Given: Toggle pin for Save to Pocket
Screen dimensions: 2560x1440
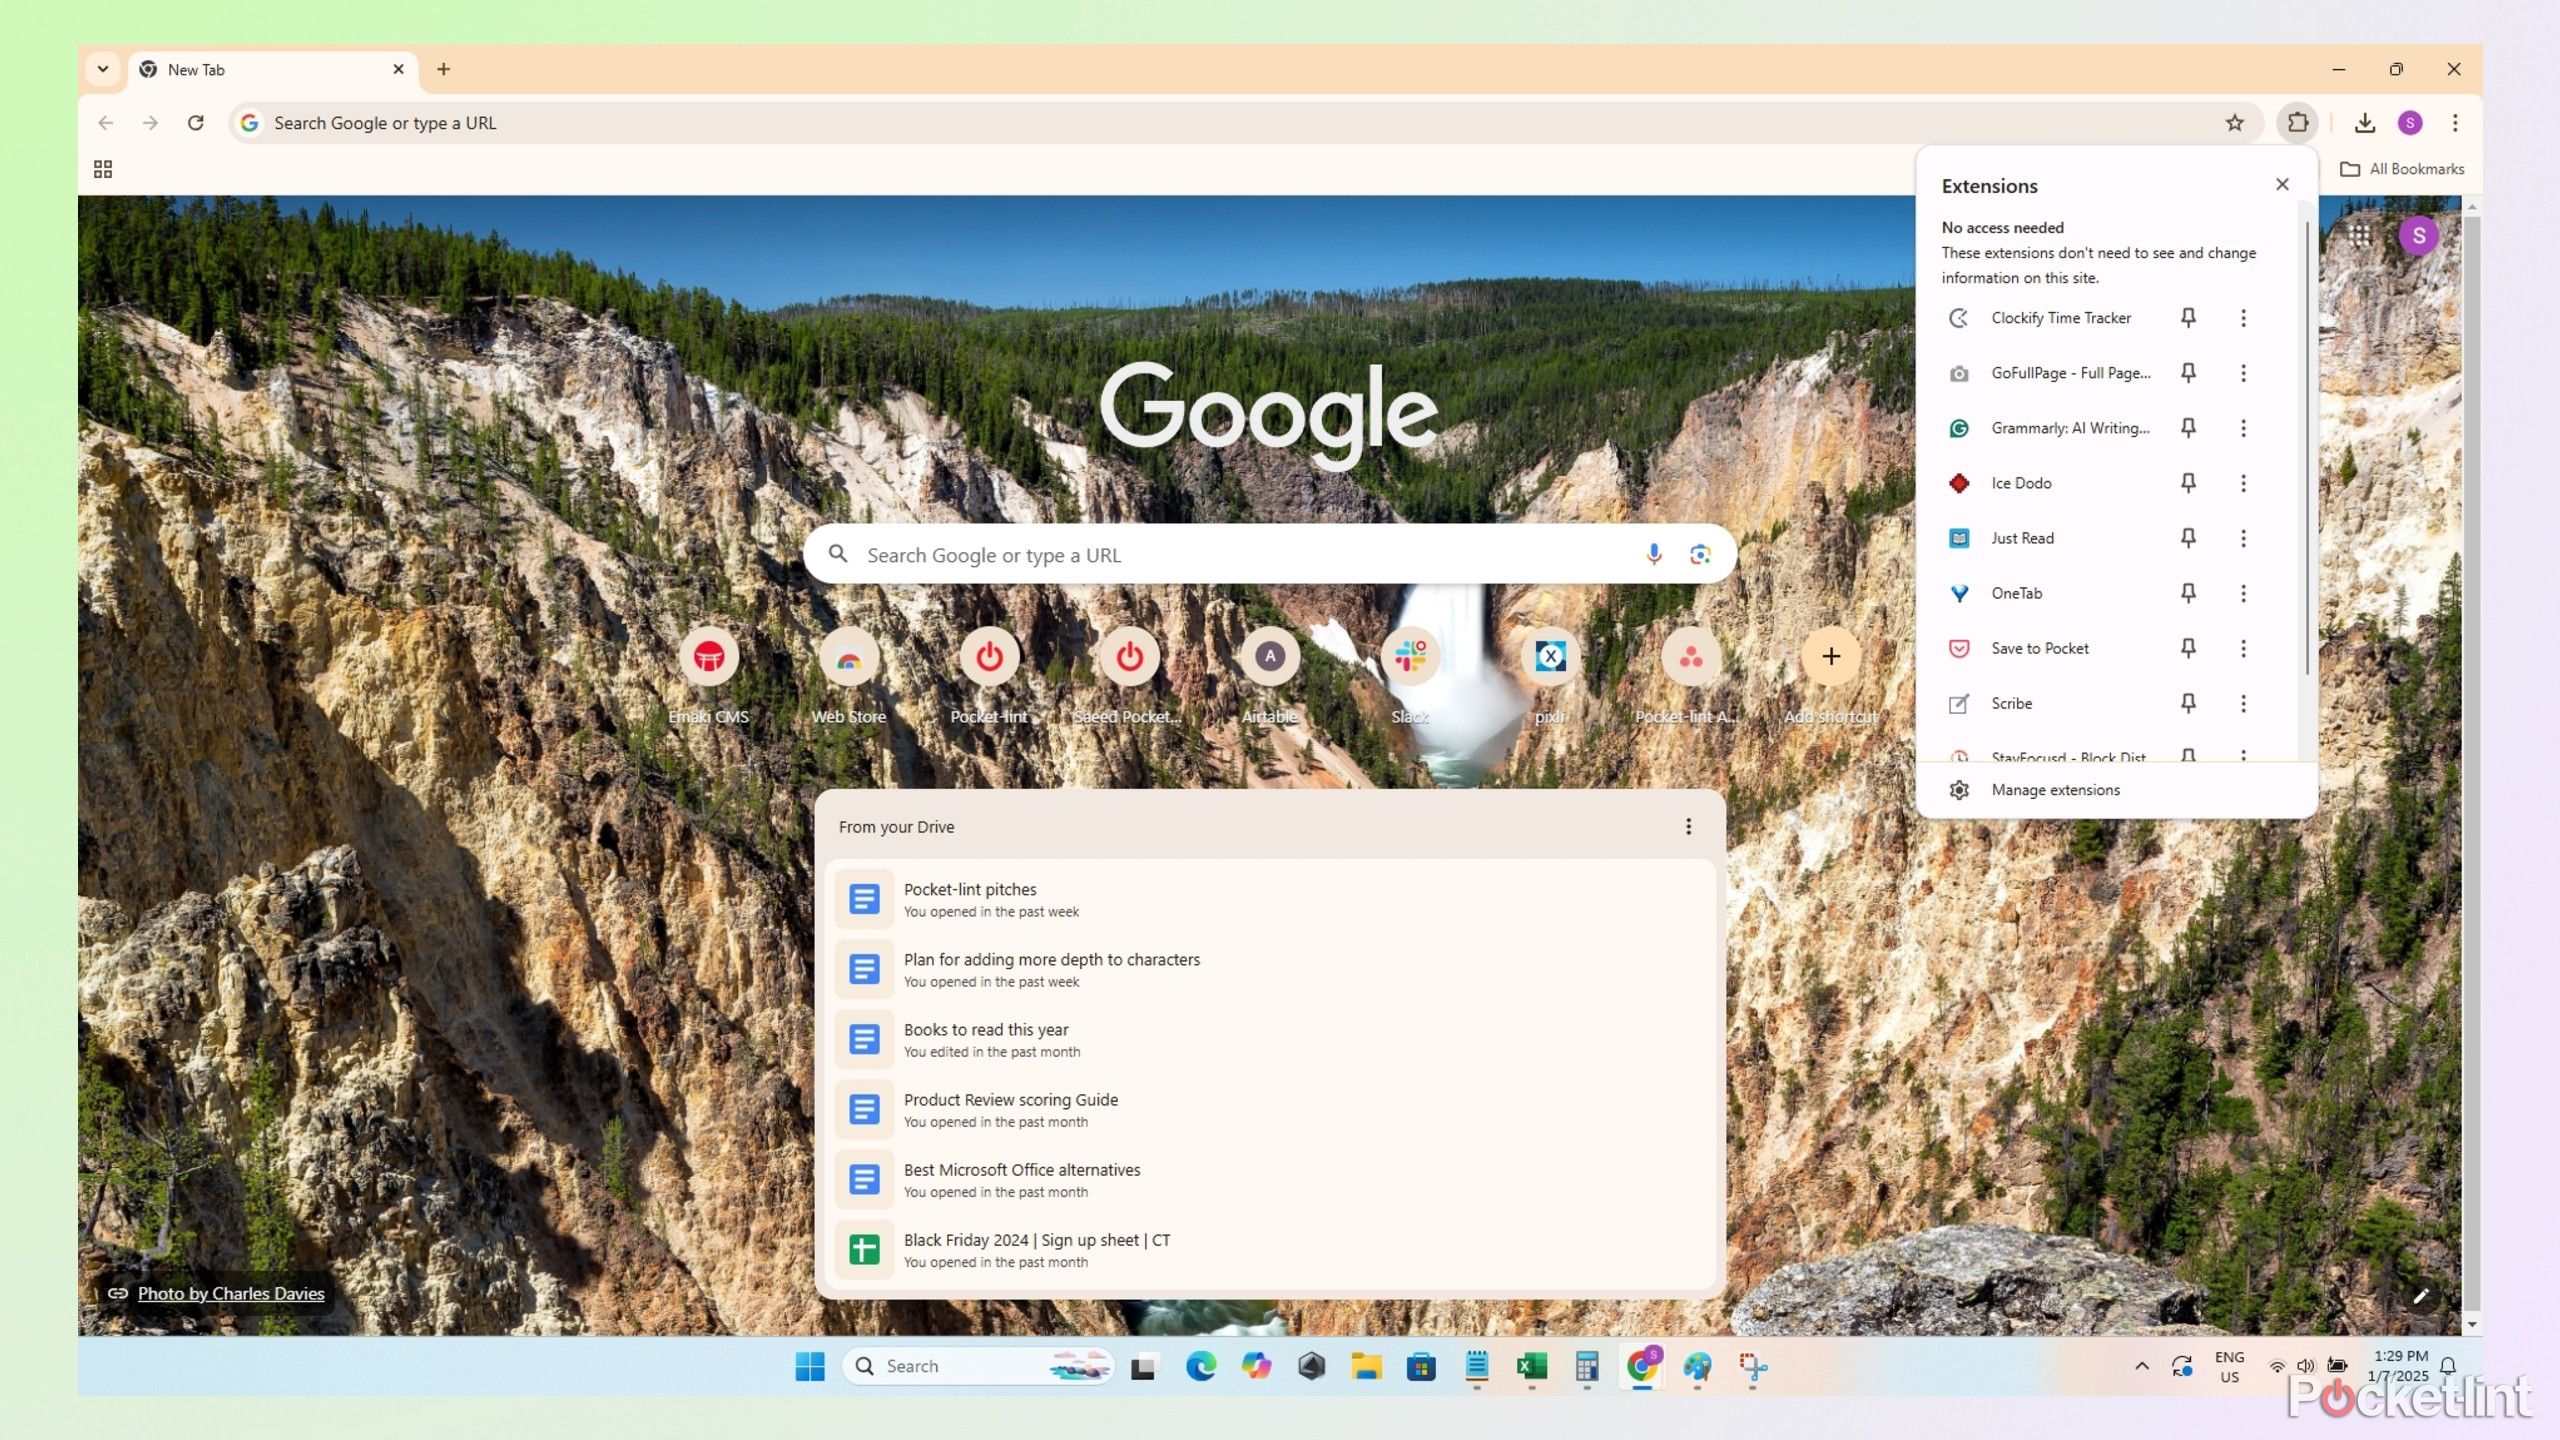Looking at the screenshot, I should (2187, 647).
